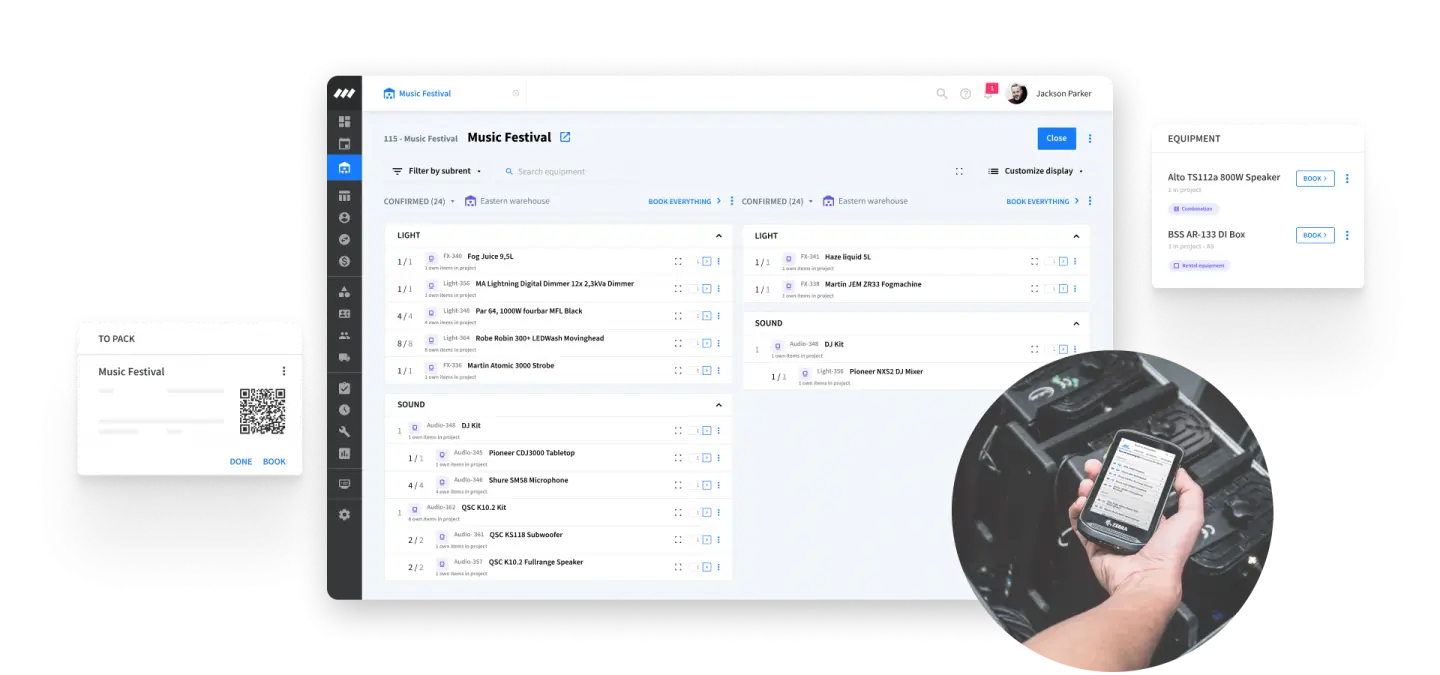The image size is (1440, 675).
Task: Open the dollar sign financial sidebar icon
Action: (x=344, y=261)
